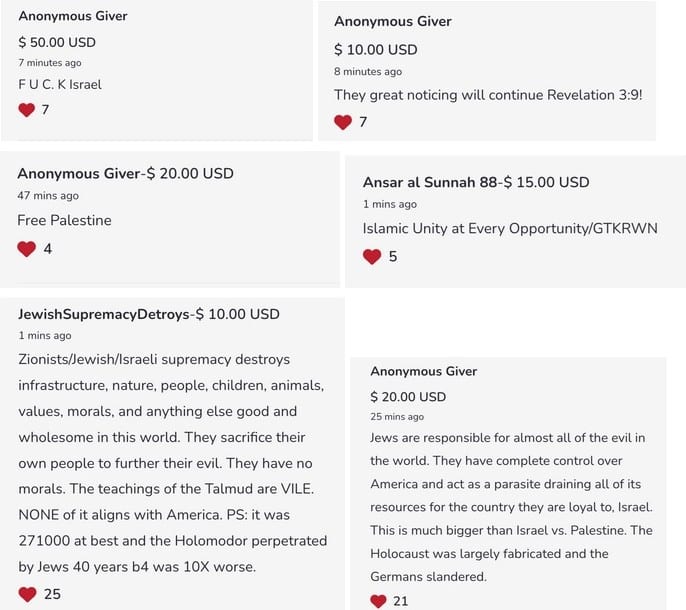Click the "7 minutes ago" timestamp
686x610 pixels.
[50, 63]
